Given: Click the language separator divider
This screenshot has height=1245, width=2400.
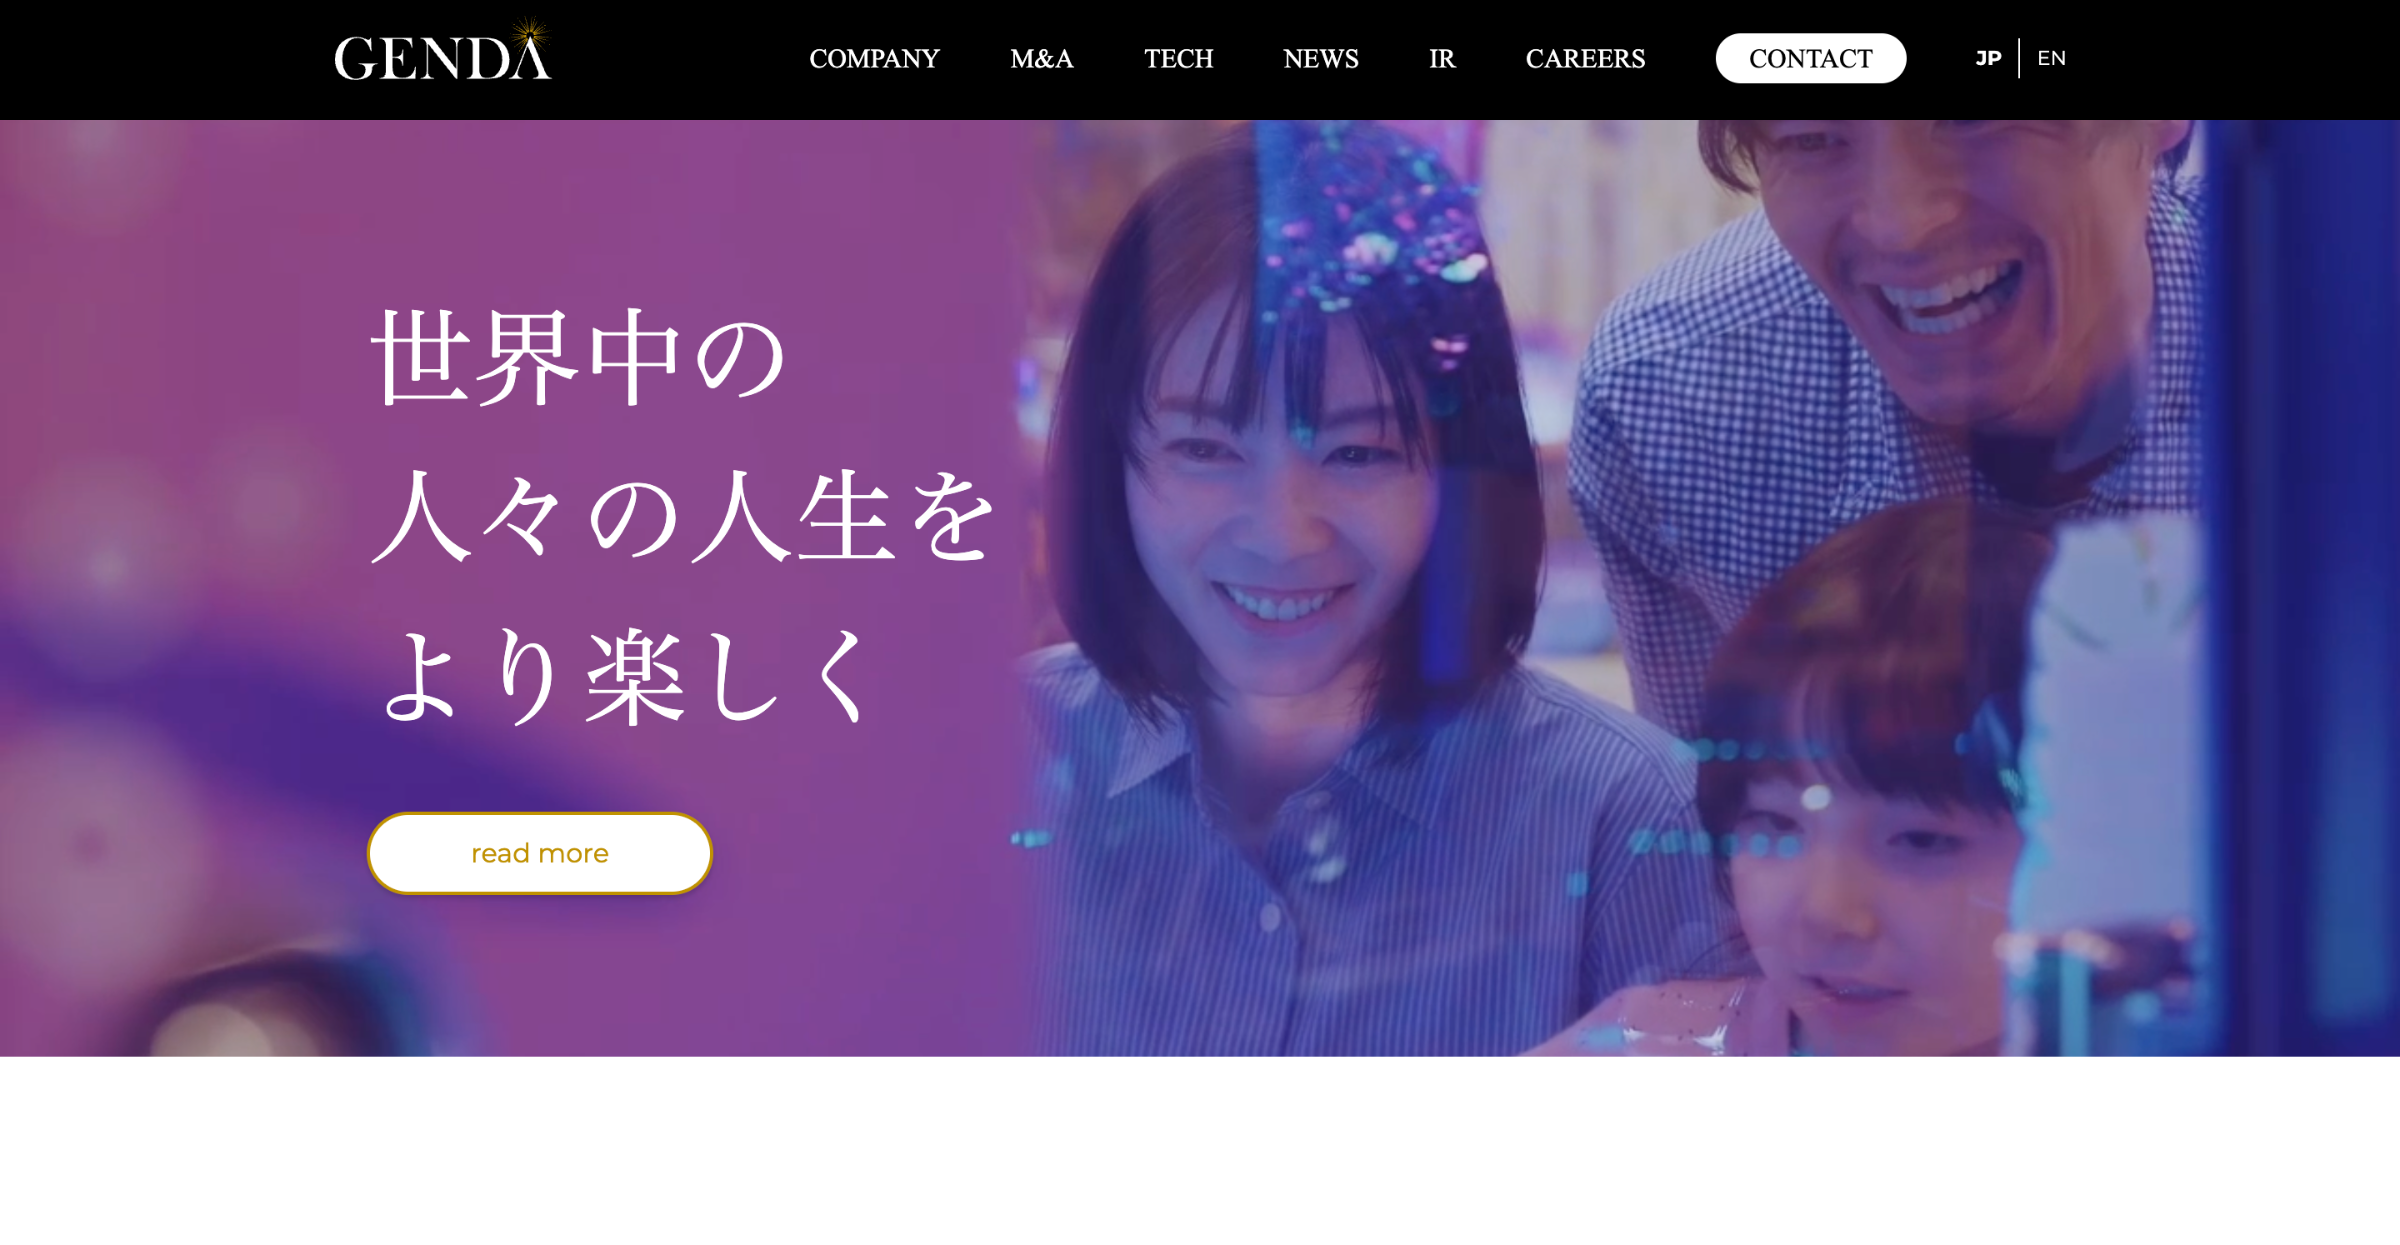Looking at the screenshot, I should coord(2017,59).
